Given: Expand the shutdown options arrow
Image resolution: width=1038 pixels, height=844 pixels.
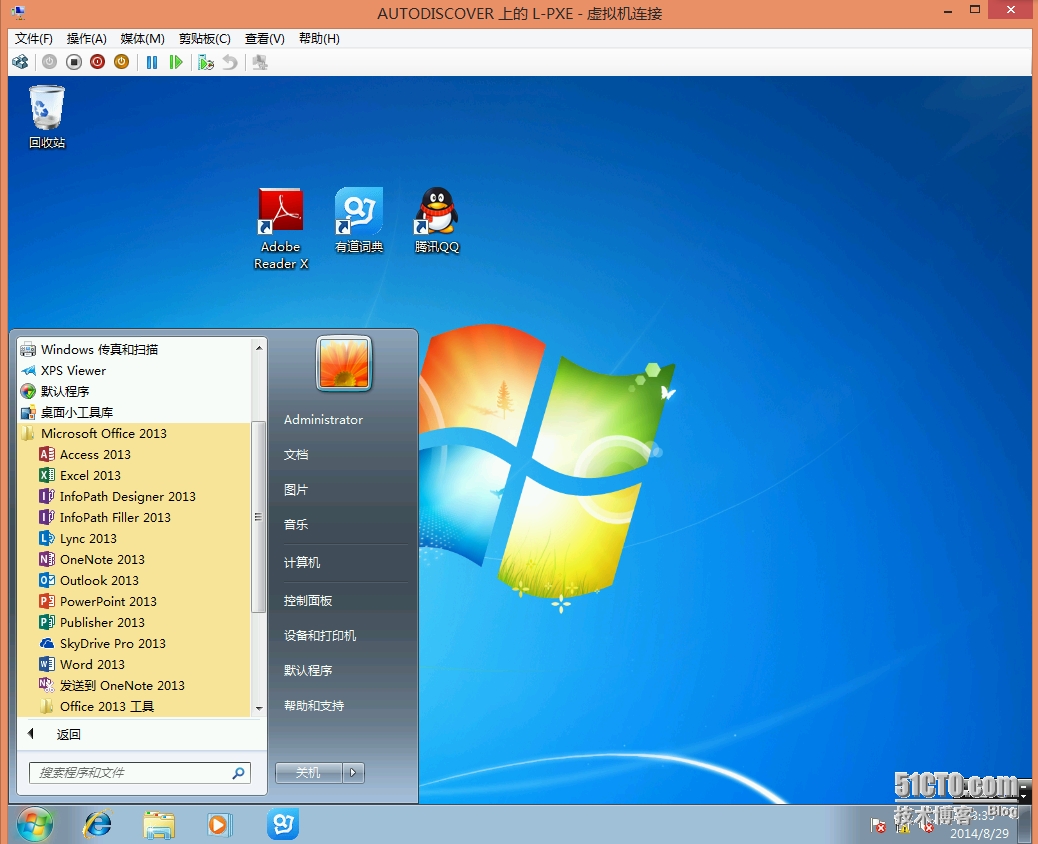Looking at the screenshot, I should click(354, 773).
